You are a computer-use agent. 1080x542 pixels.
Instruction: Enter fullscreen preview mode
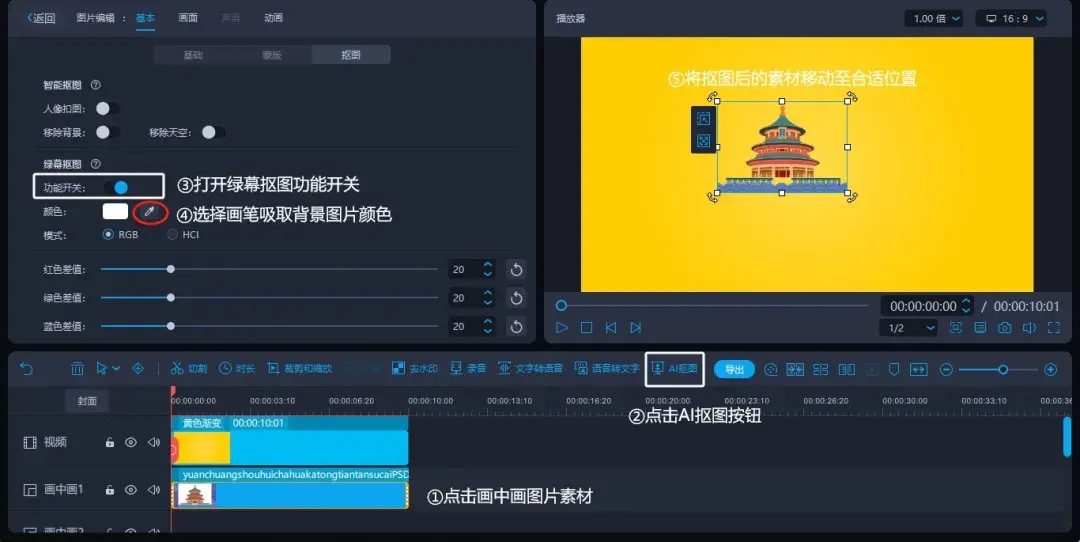(1054, 328)
